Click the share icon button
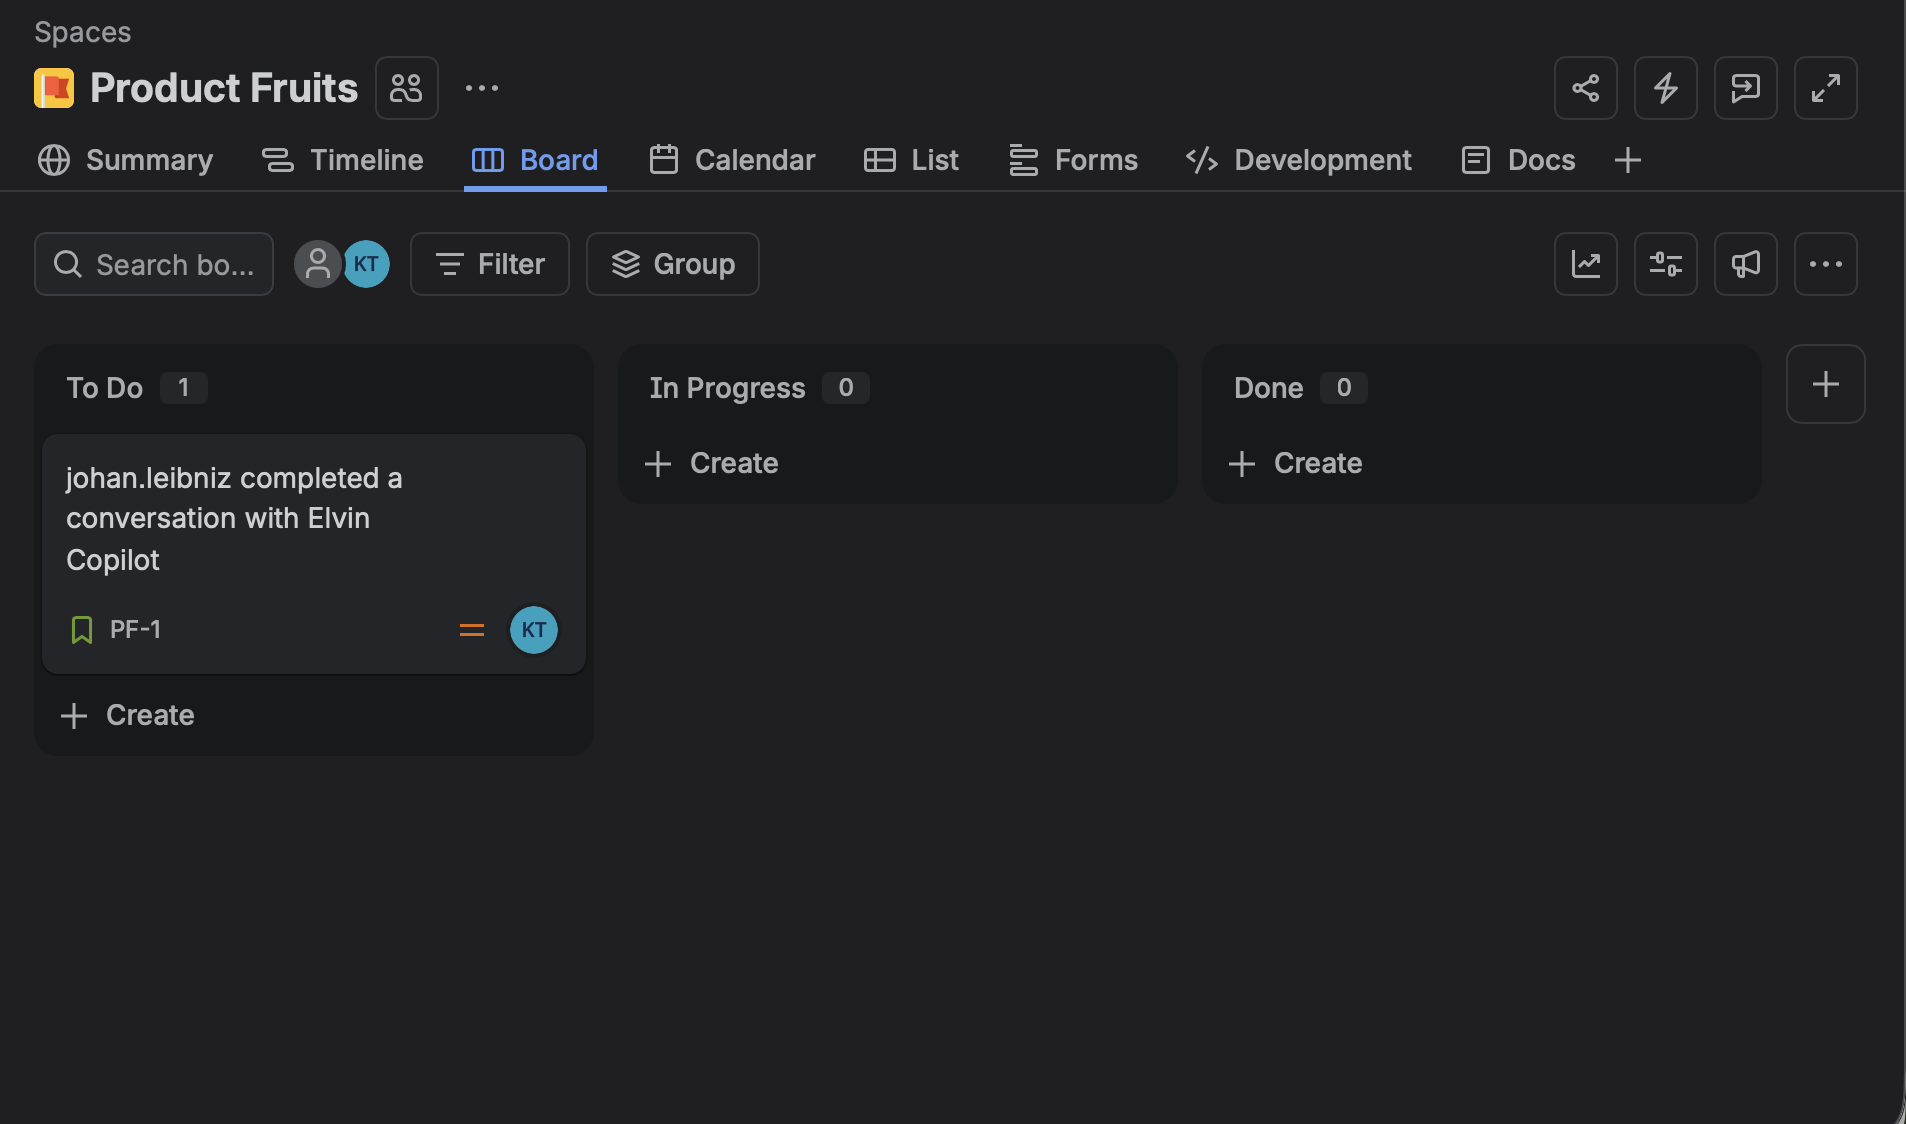 click(x=1586, y=88)
